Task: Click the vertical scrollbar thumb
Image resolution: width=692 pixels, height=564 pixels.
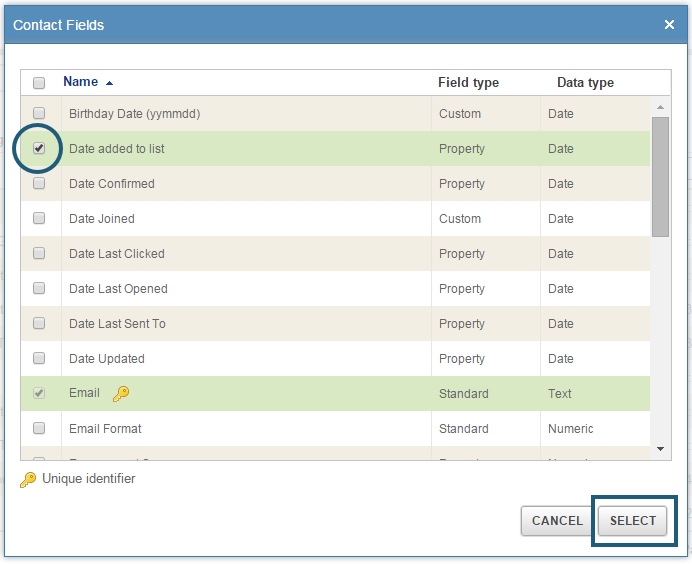Action: [x=660, y=175]
